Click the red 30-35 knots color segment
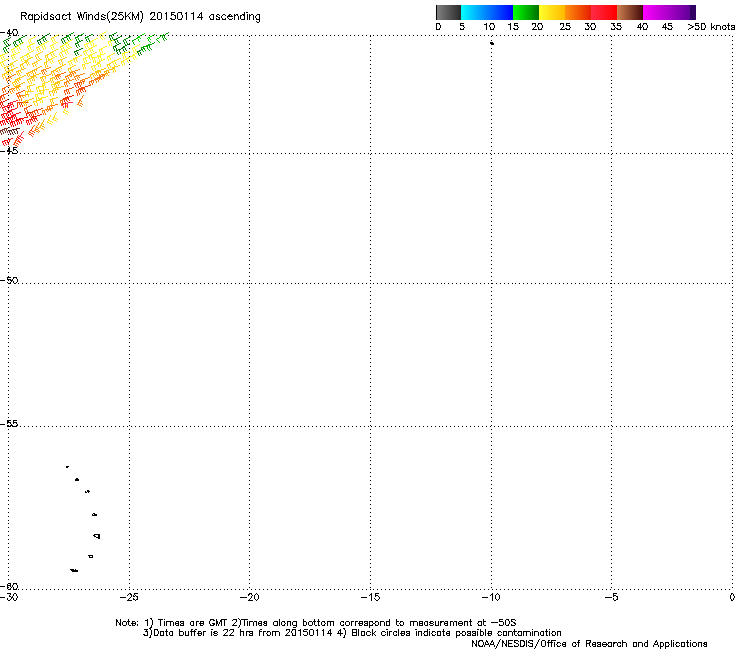Screen dimensions: 740x650 click(604, 12)
